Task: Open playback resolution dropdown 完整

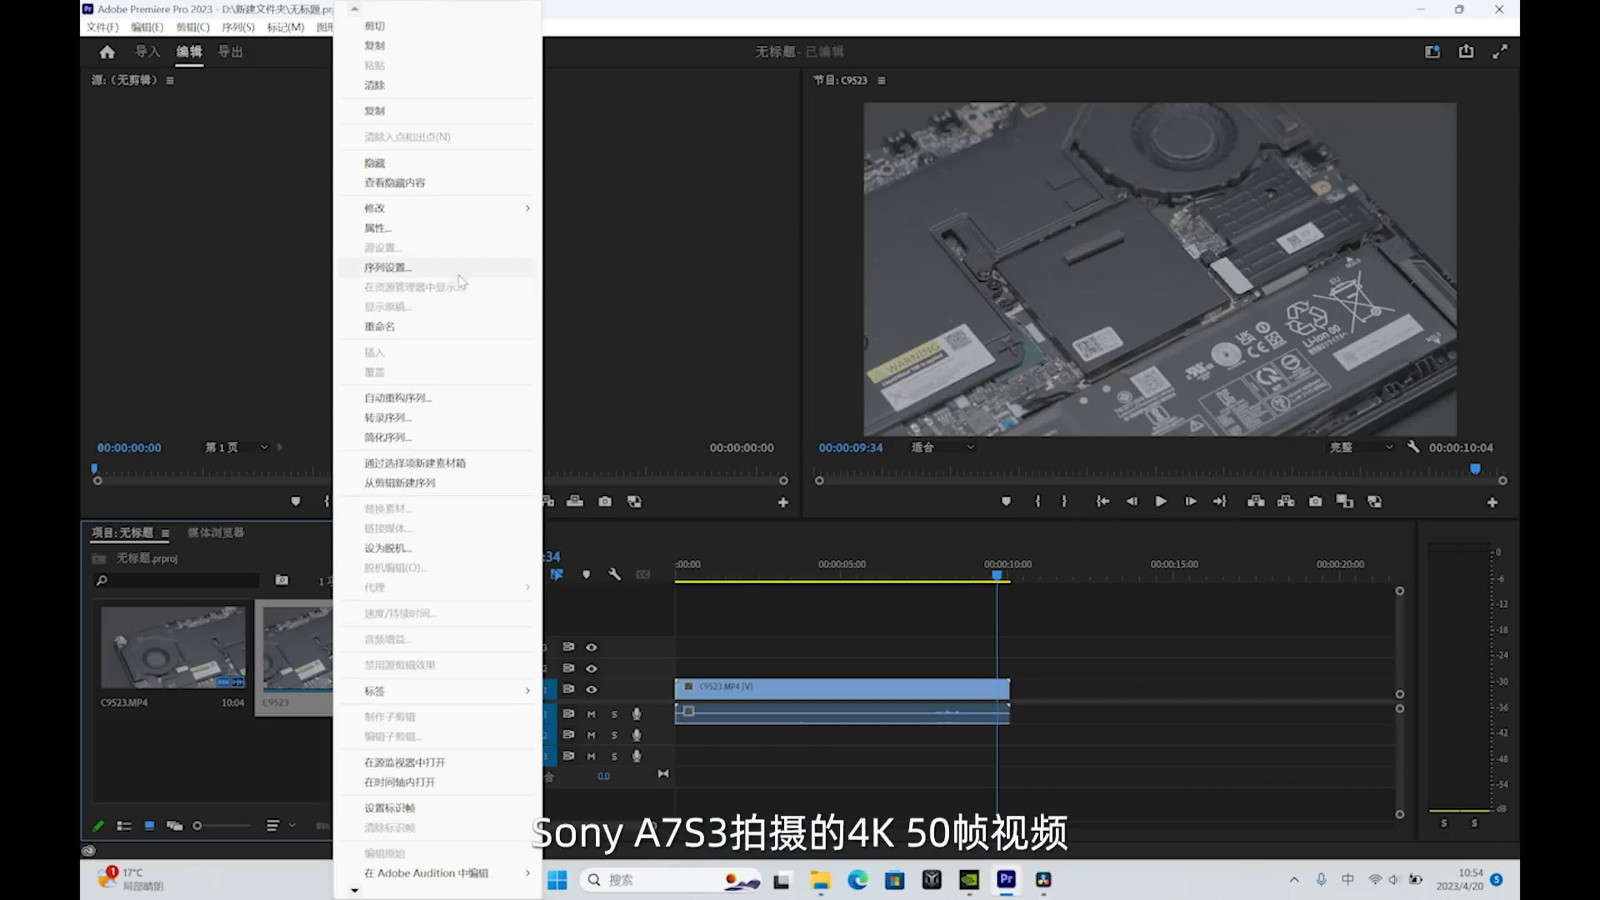Action: point(1360,447)
